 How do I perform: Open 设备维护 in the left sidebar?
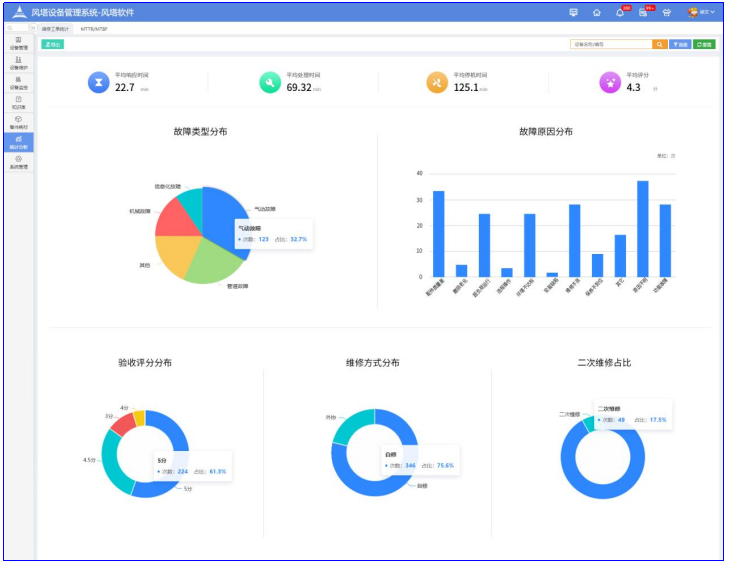pos(19,63)
